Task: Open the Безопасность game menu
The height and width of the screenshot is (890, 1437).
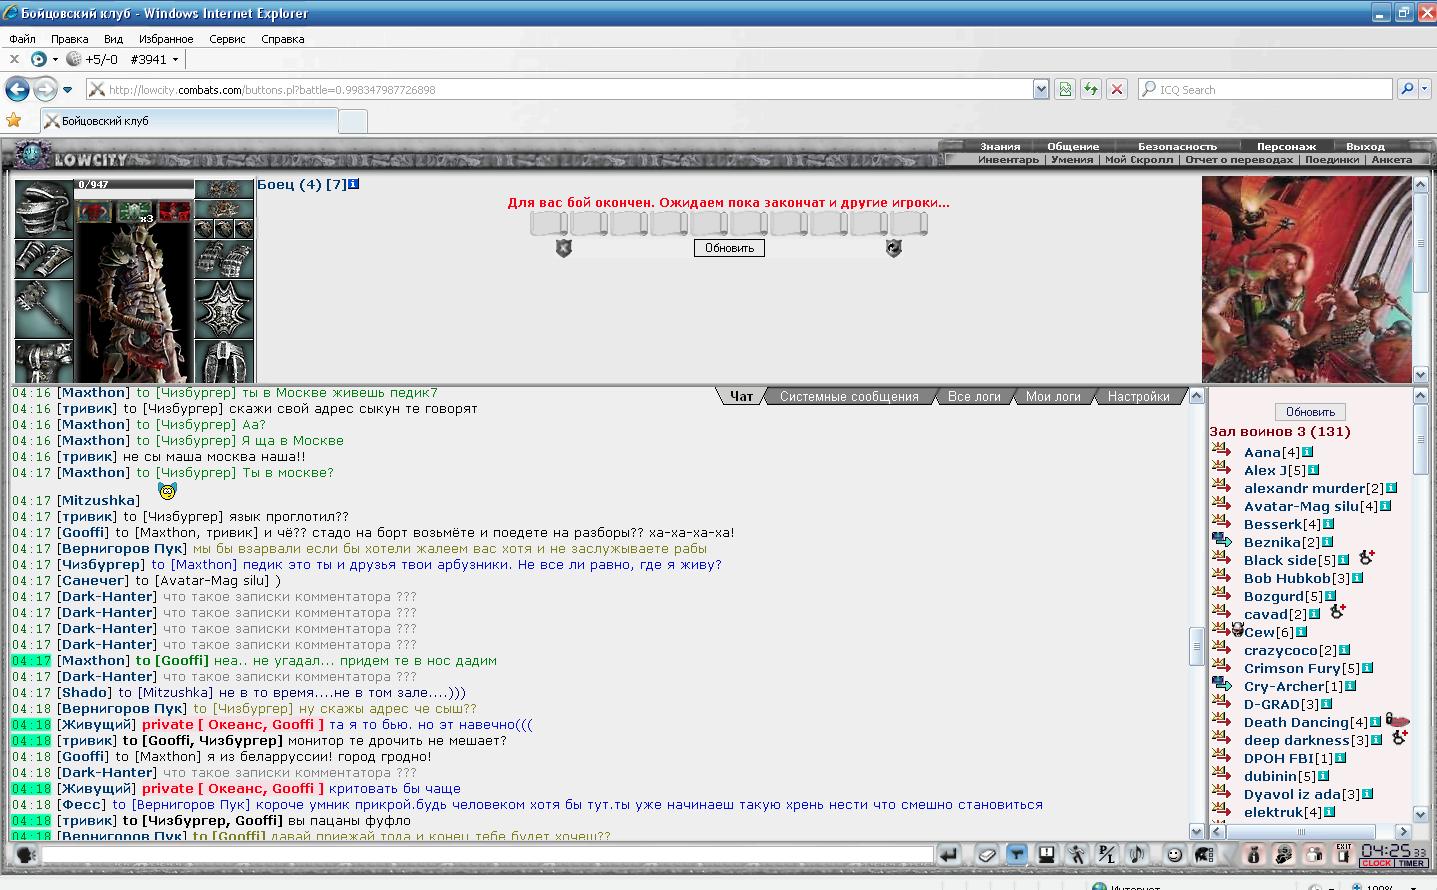Action: pos(1177,146)
